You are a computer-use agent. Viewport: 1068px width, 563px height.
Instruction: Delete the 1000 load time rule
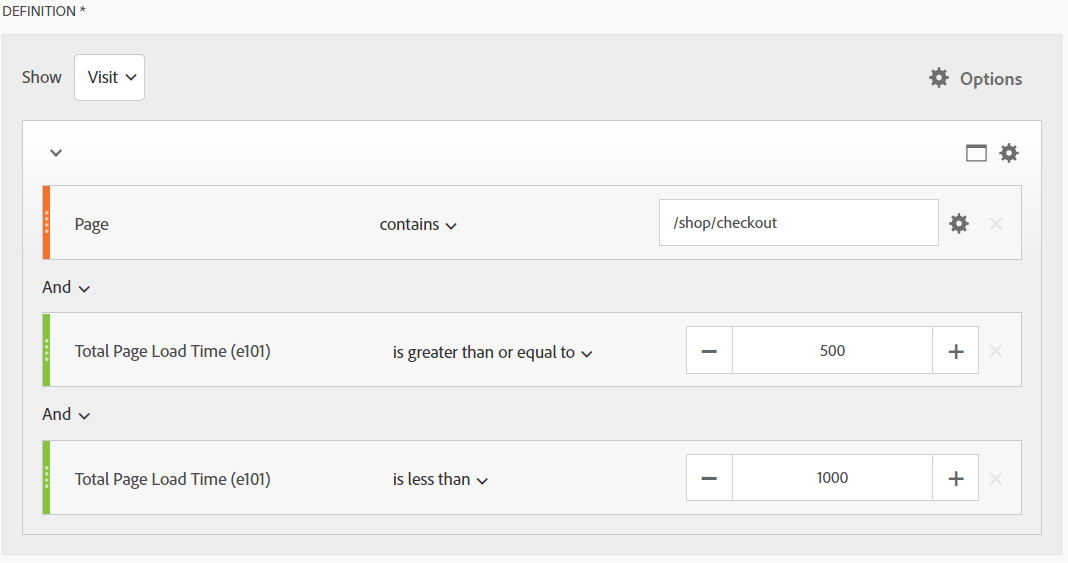pos(996,479)
